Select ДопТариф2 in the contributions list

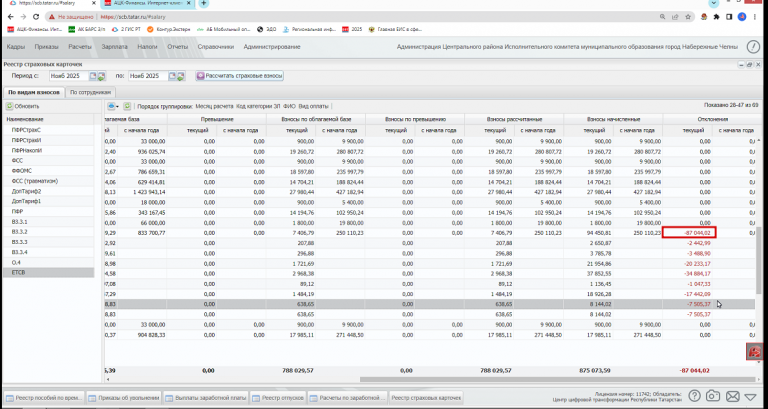pos(26,191)
